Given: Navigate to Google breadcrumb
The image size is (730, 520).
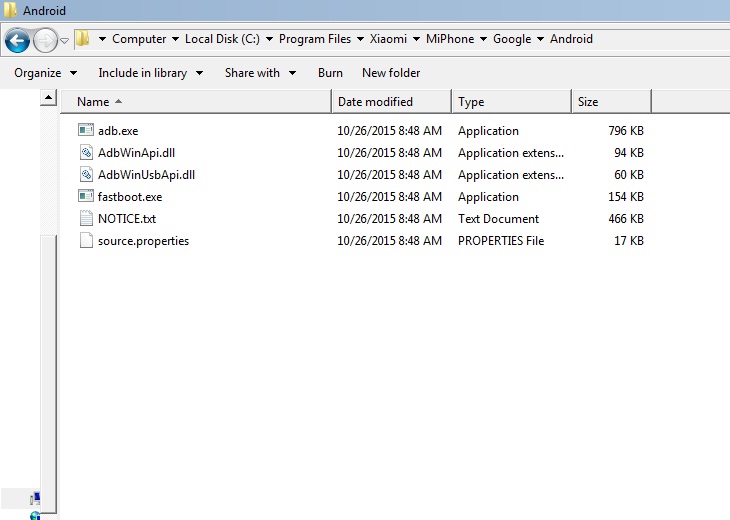Looking at the screenshot, I should coord(512,39).
